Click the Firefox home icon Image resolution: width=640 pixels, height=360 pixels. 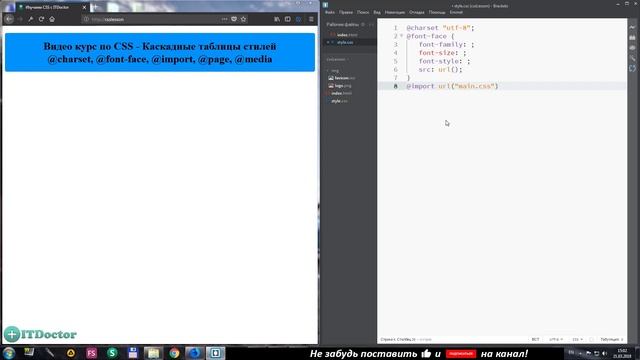tap(52, 19)
